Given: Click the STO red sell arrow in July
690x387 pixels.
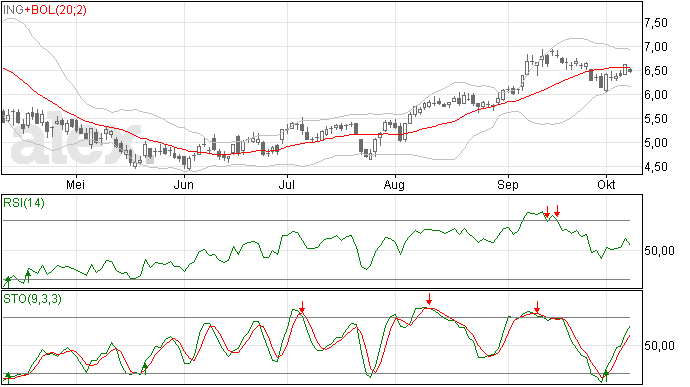Looking at the screenshot, I should point(302,306).
